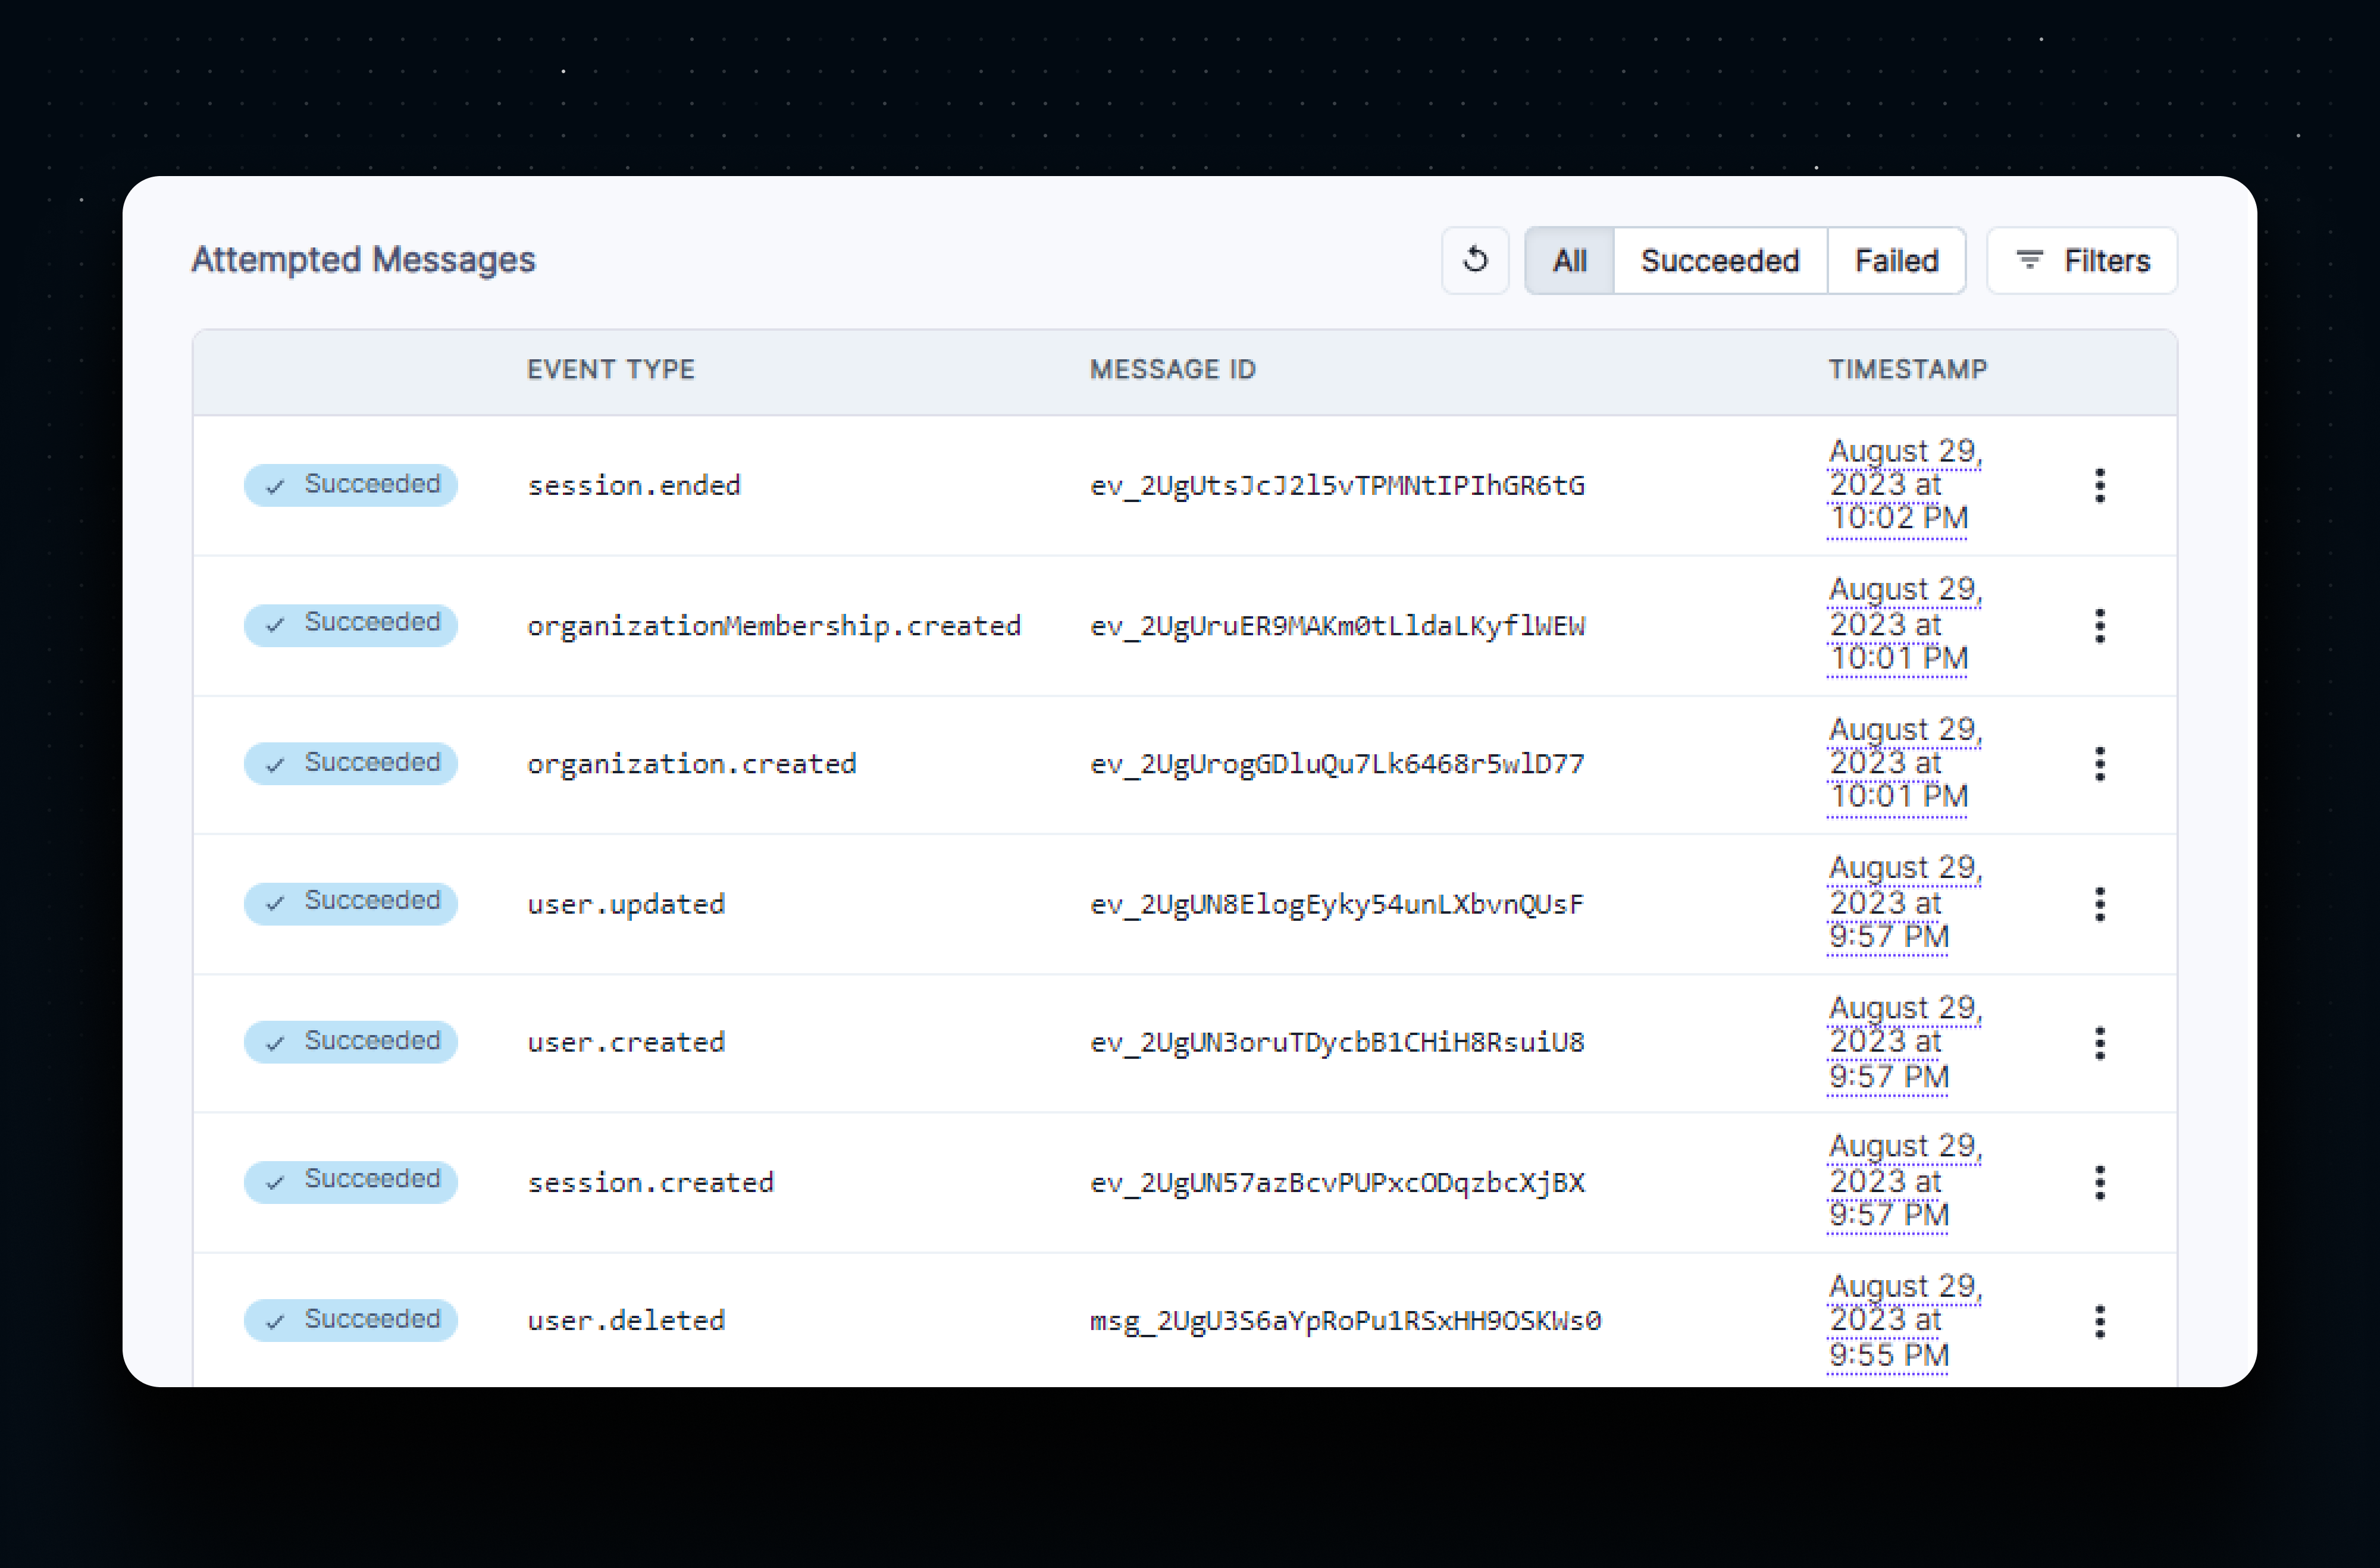Open options menu for organization.created row

pyautogui.click(x=2100, y=764)
